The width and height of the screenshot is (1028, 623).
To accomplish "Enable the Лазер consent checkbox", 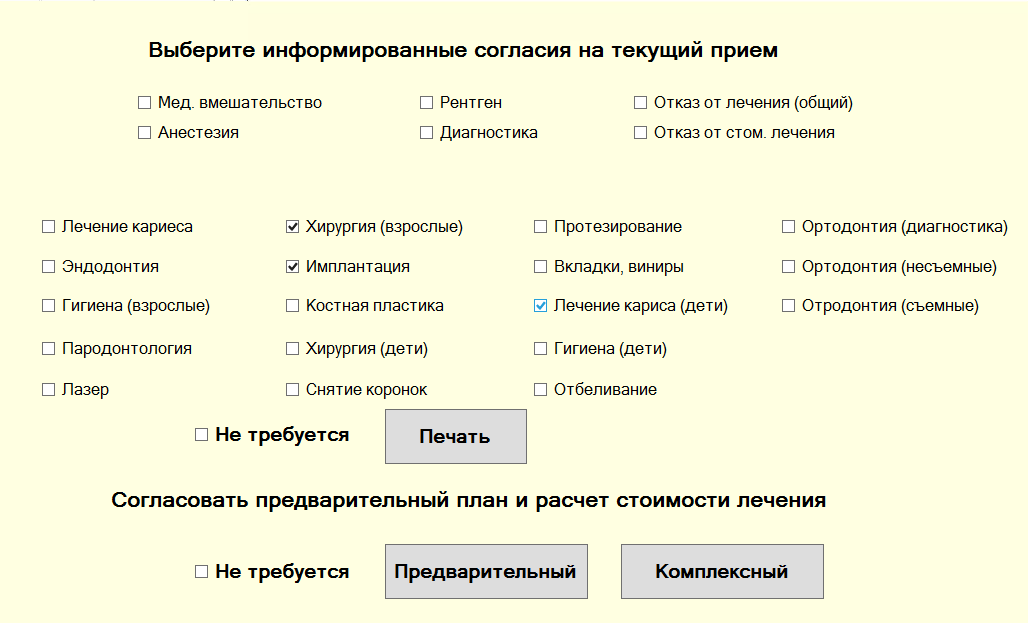I will tap(48, 390).
